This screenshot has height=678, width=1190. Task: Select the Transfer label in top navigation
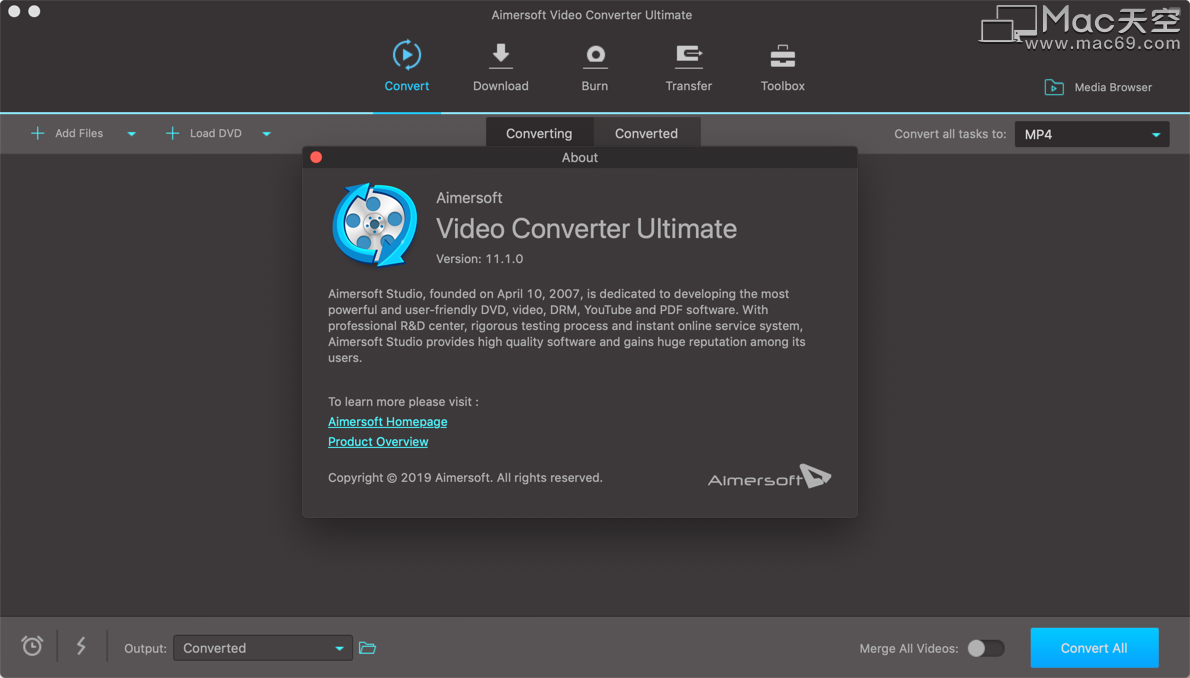(688, 86)
